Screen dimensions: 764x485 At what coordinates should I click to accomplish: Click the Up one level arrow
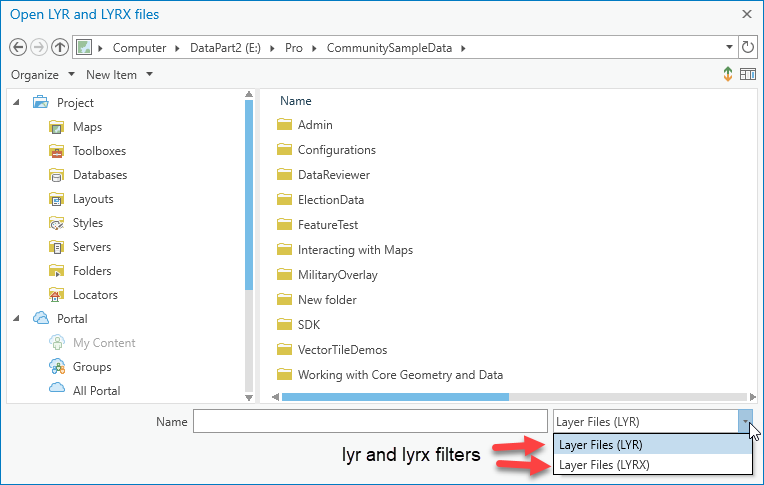[59, 47]
